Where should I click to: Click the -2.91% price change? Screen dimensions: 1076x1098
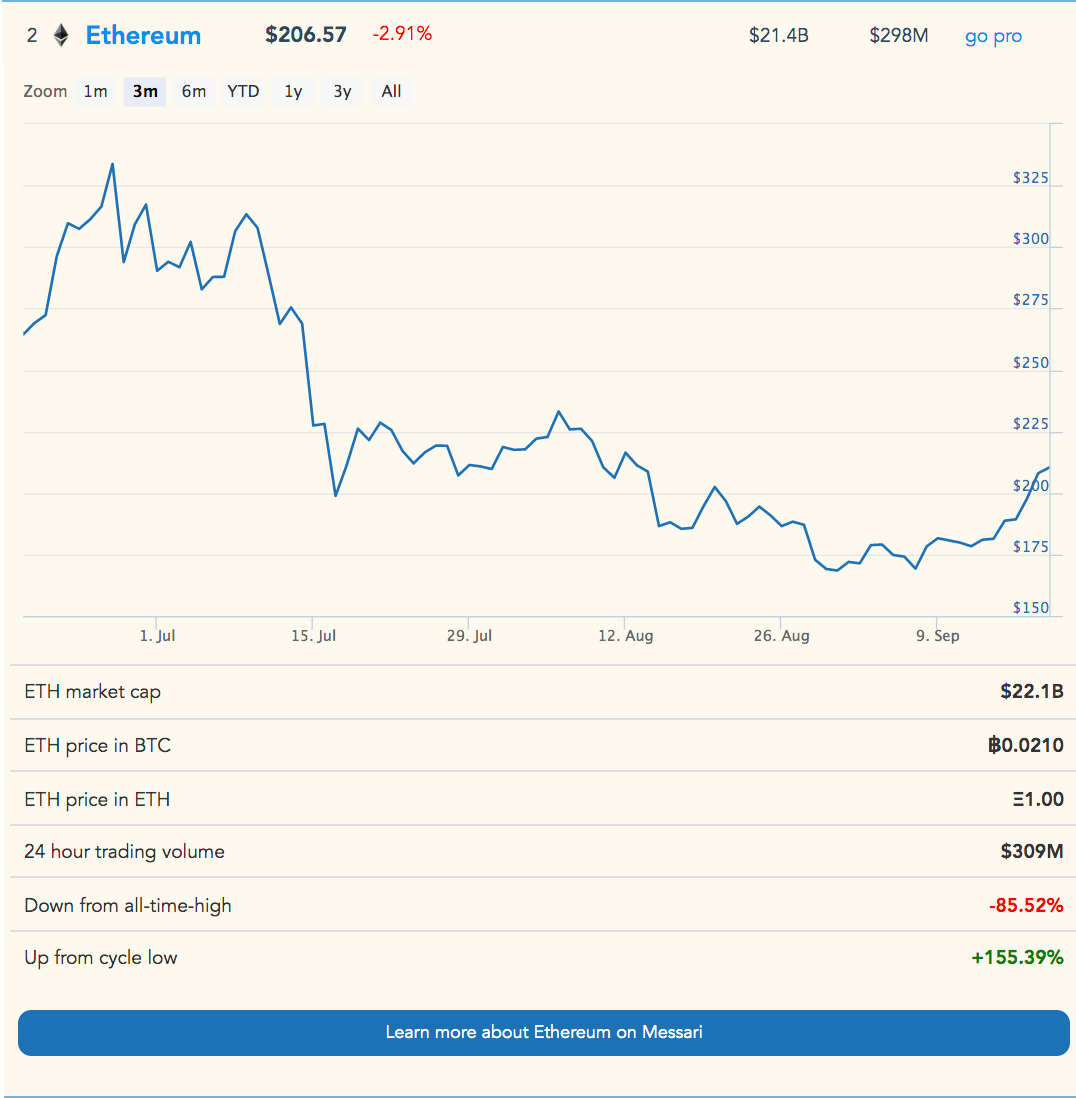[402, 34]
